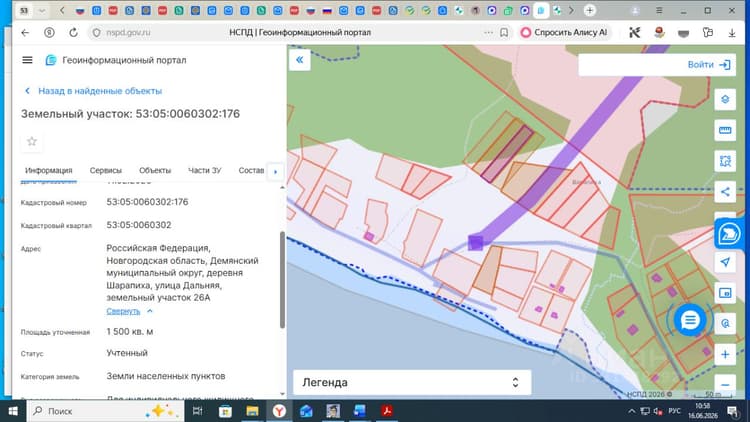This screenshot has width=750, height=422.
Task: Locate my position on the map
Action: click(725, 262)
